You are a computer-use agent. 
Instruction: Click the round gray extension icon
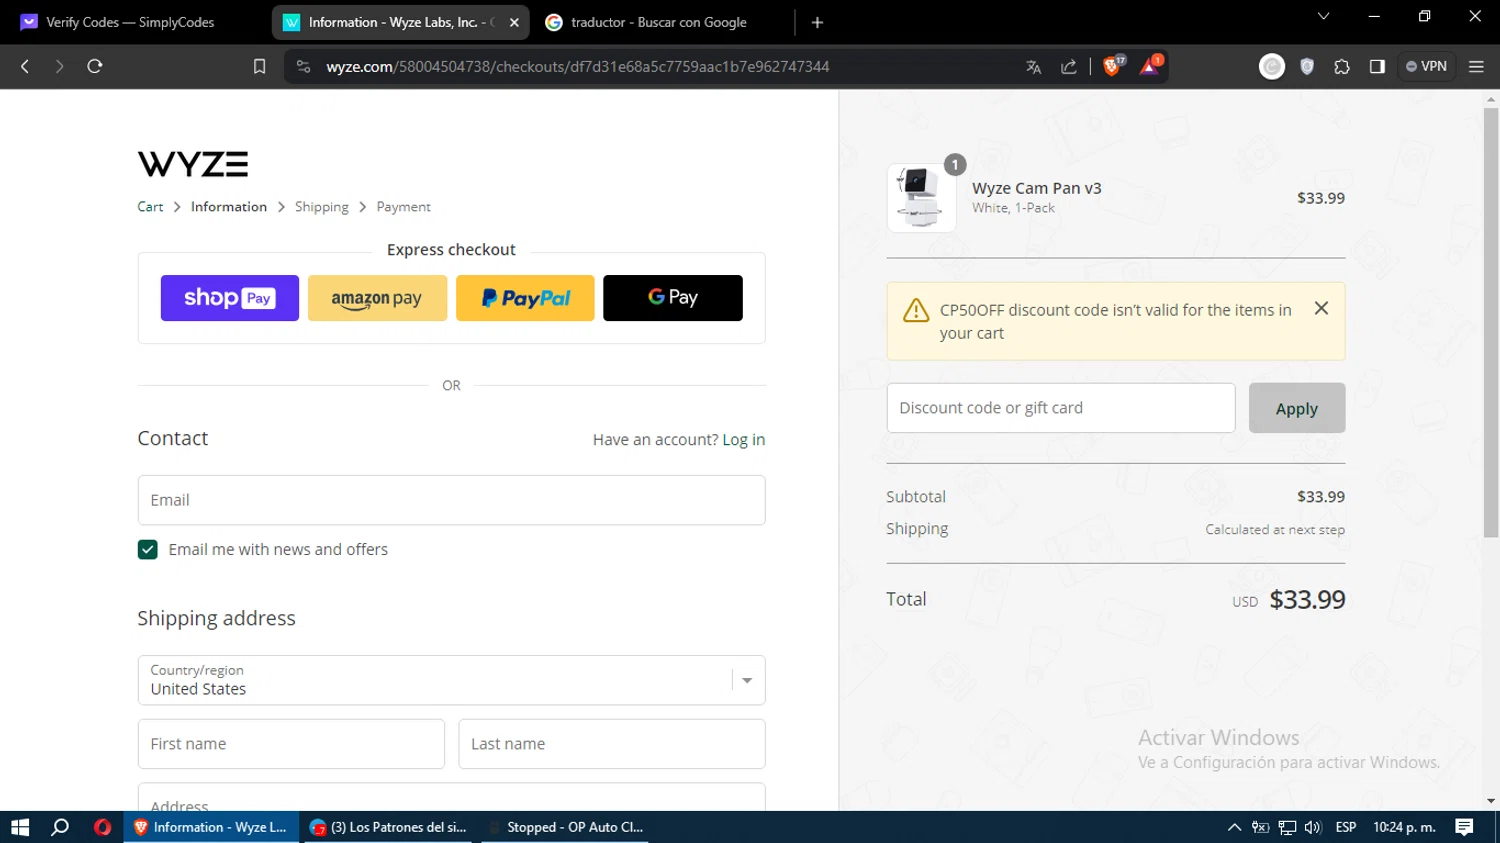pos(1272,67)
